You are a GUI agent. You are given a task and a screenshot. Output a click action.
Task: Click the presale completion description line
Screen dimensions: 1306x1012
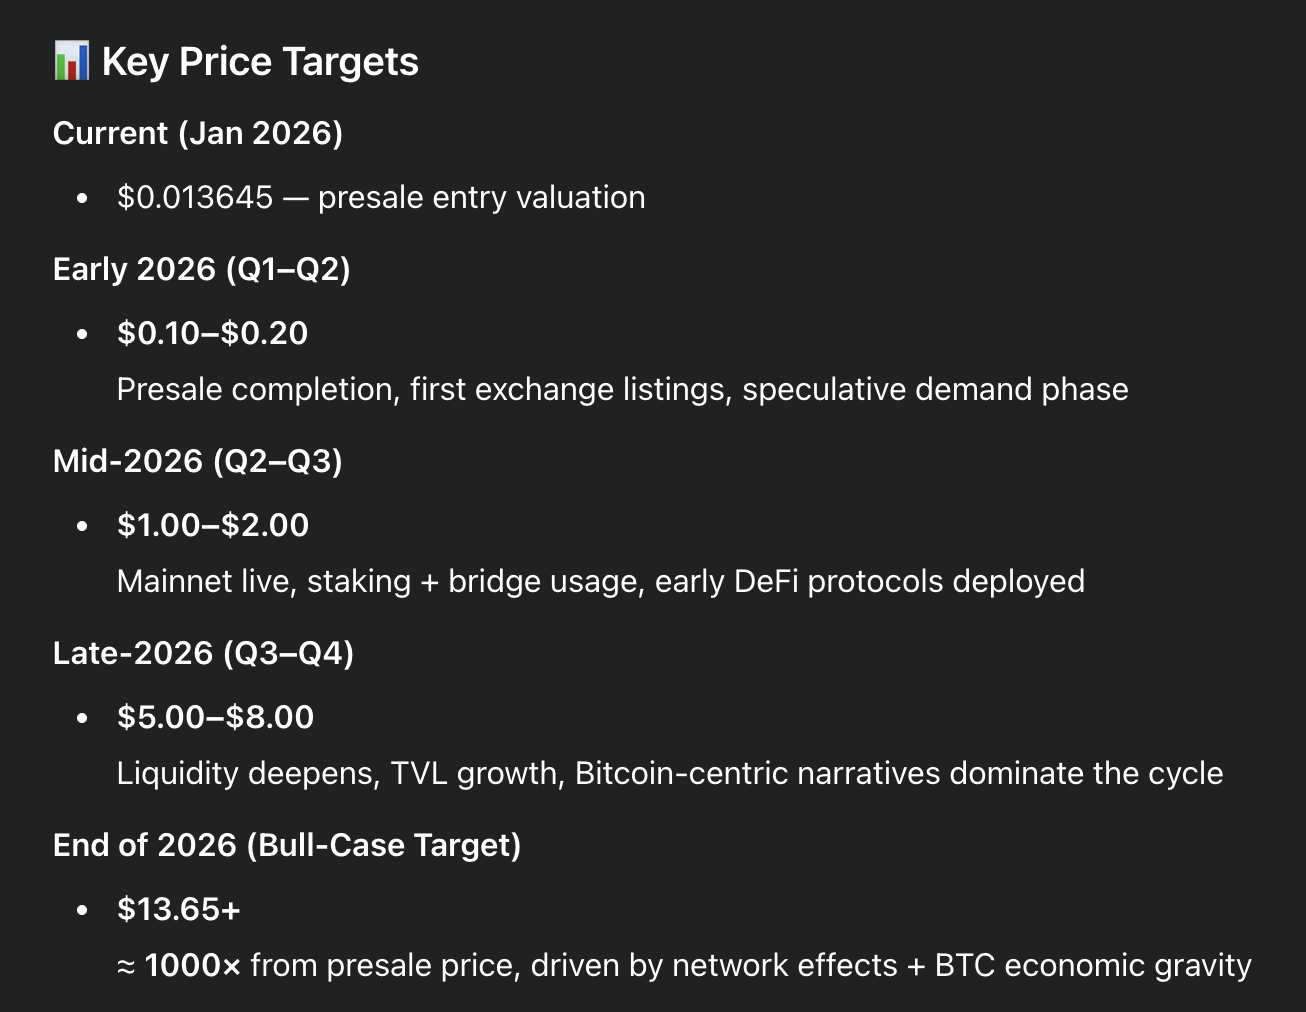tap(622, 389)
